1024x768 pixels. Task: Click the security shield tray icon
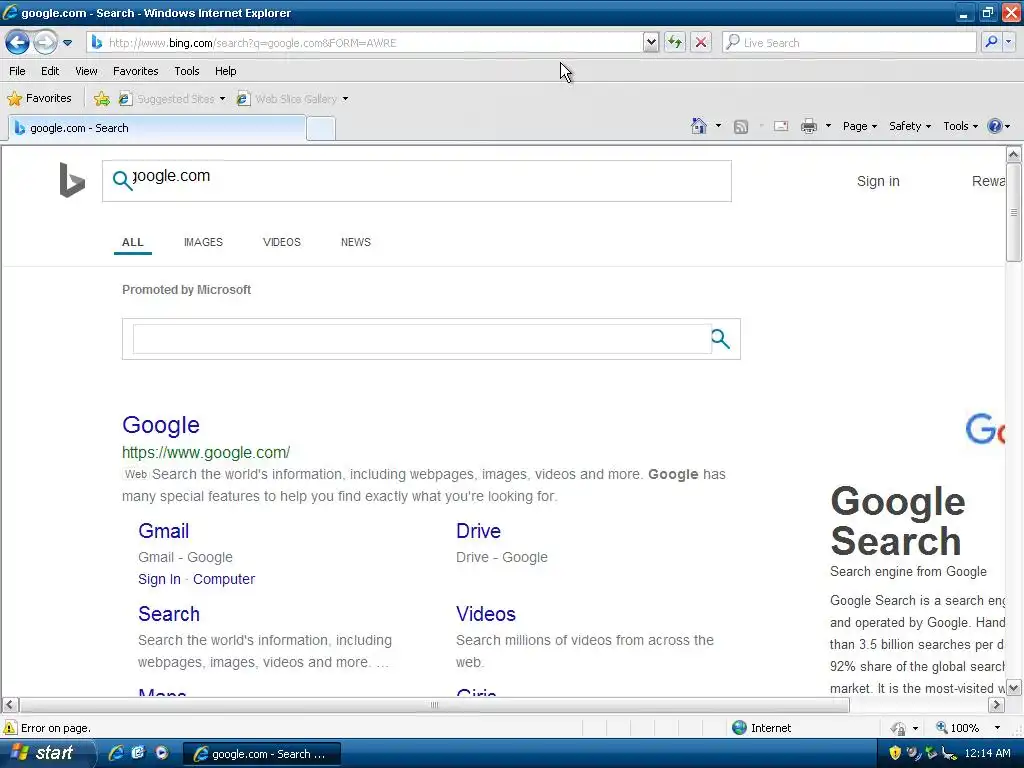[895, 753]
